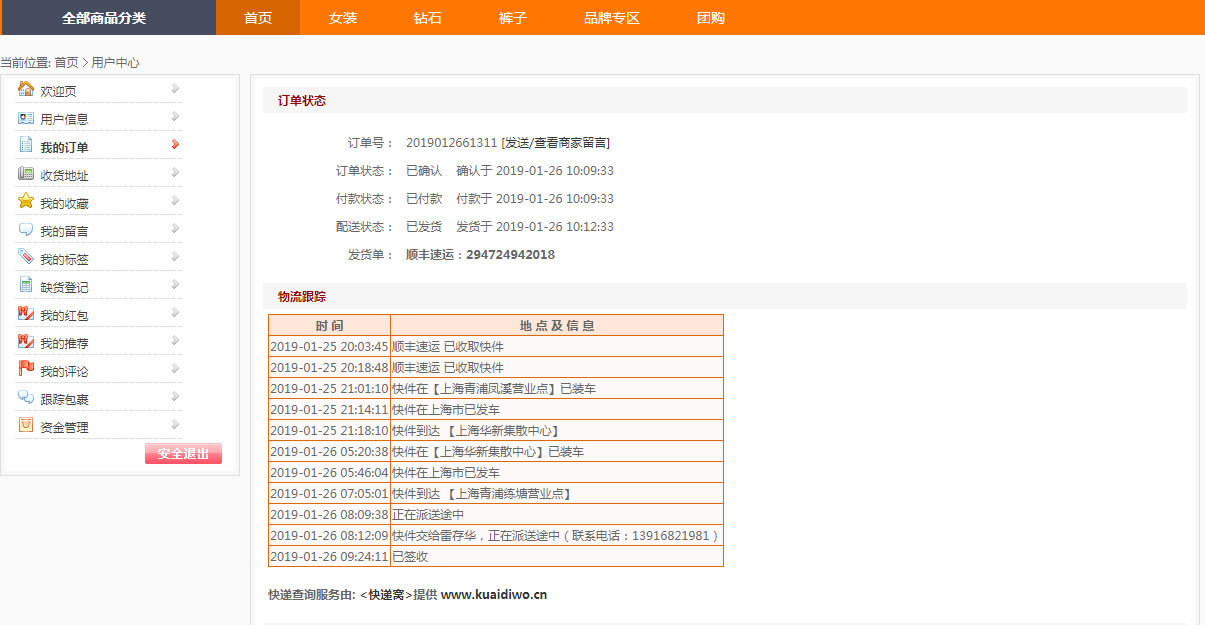Click the flag icon beside 我的评论
The width and height of the screenshot is (1205, 625).
point(26,369)
